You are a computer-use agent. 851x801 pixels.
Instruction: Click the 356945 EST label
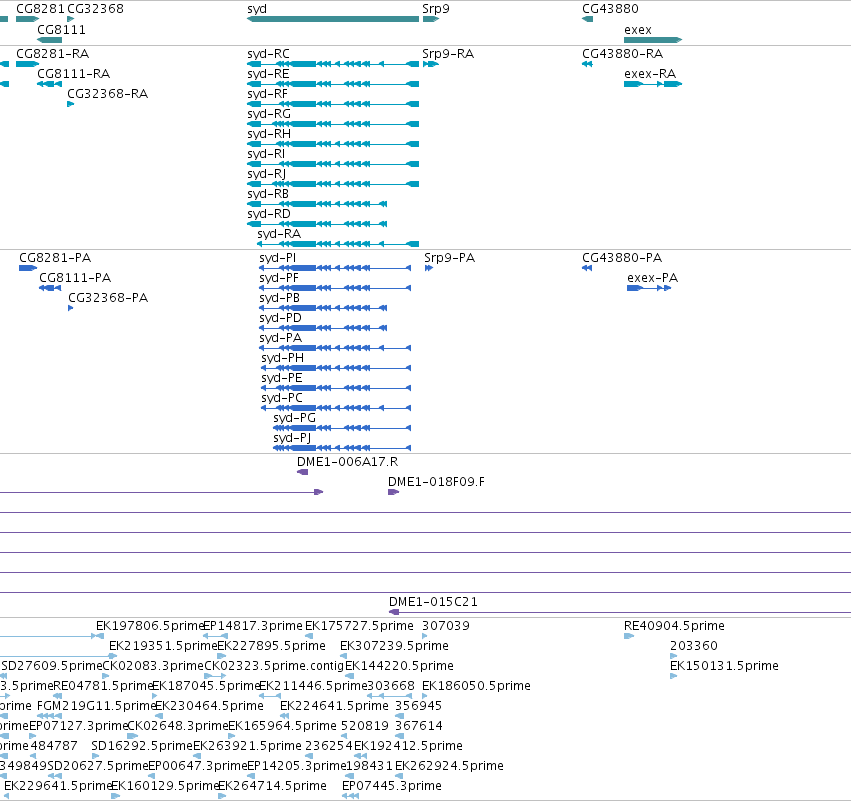point(418,706)
